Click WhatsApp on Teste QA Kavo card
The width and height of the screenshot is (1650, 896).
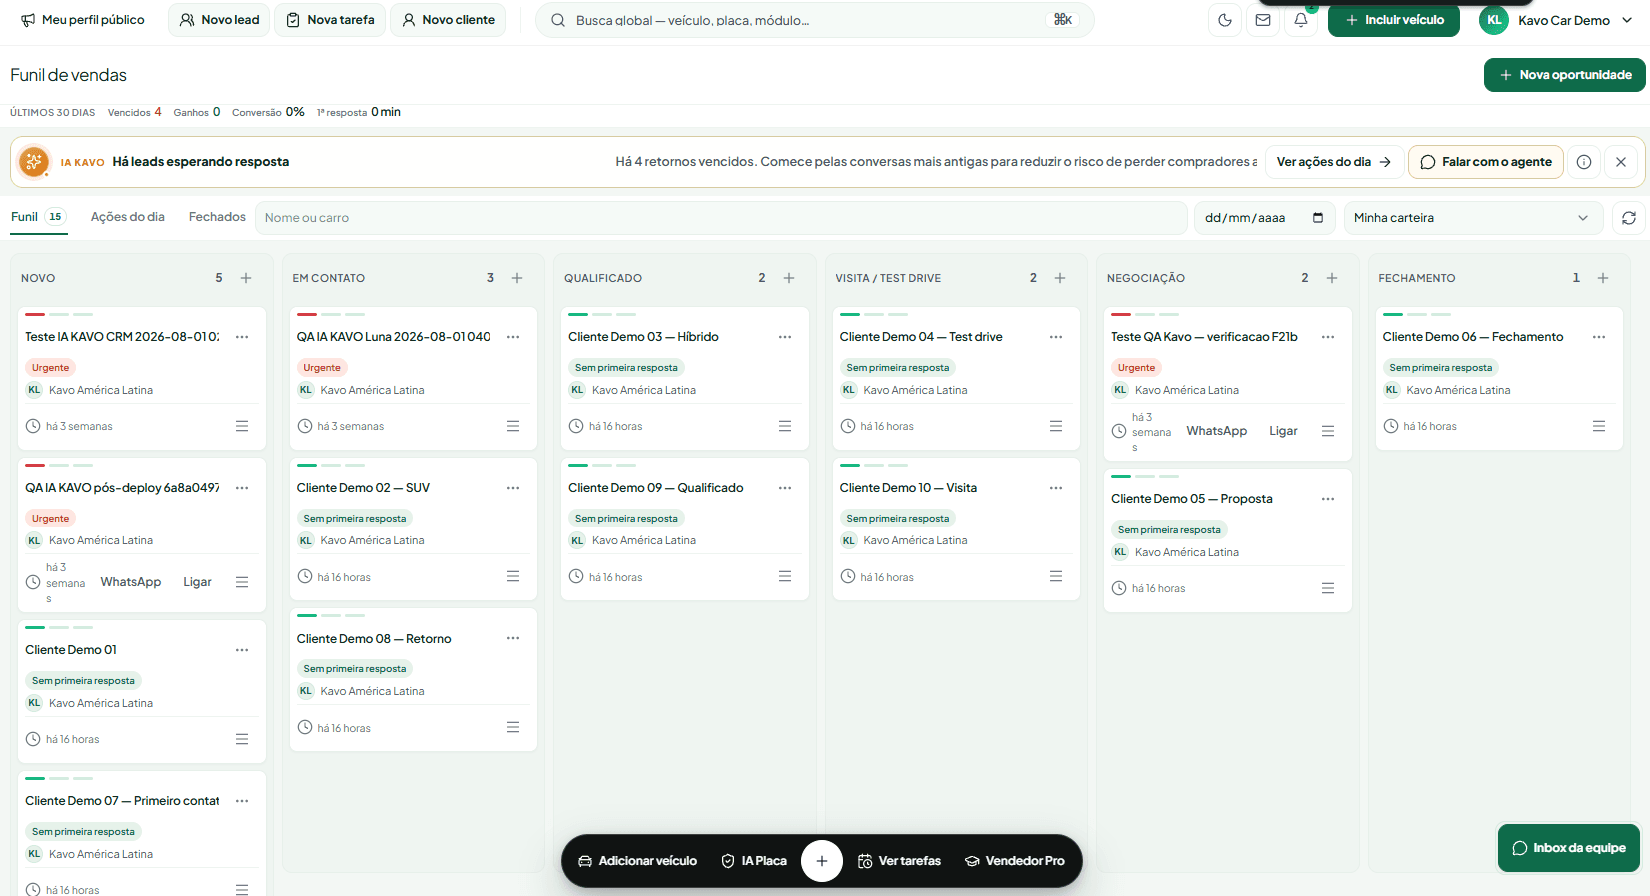pos(1217,431)
